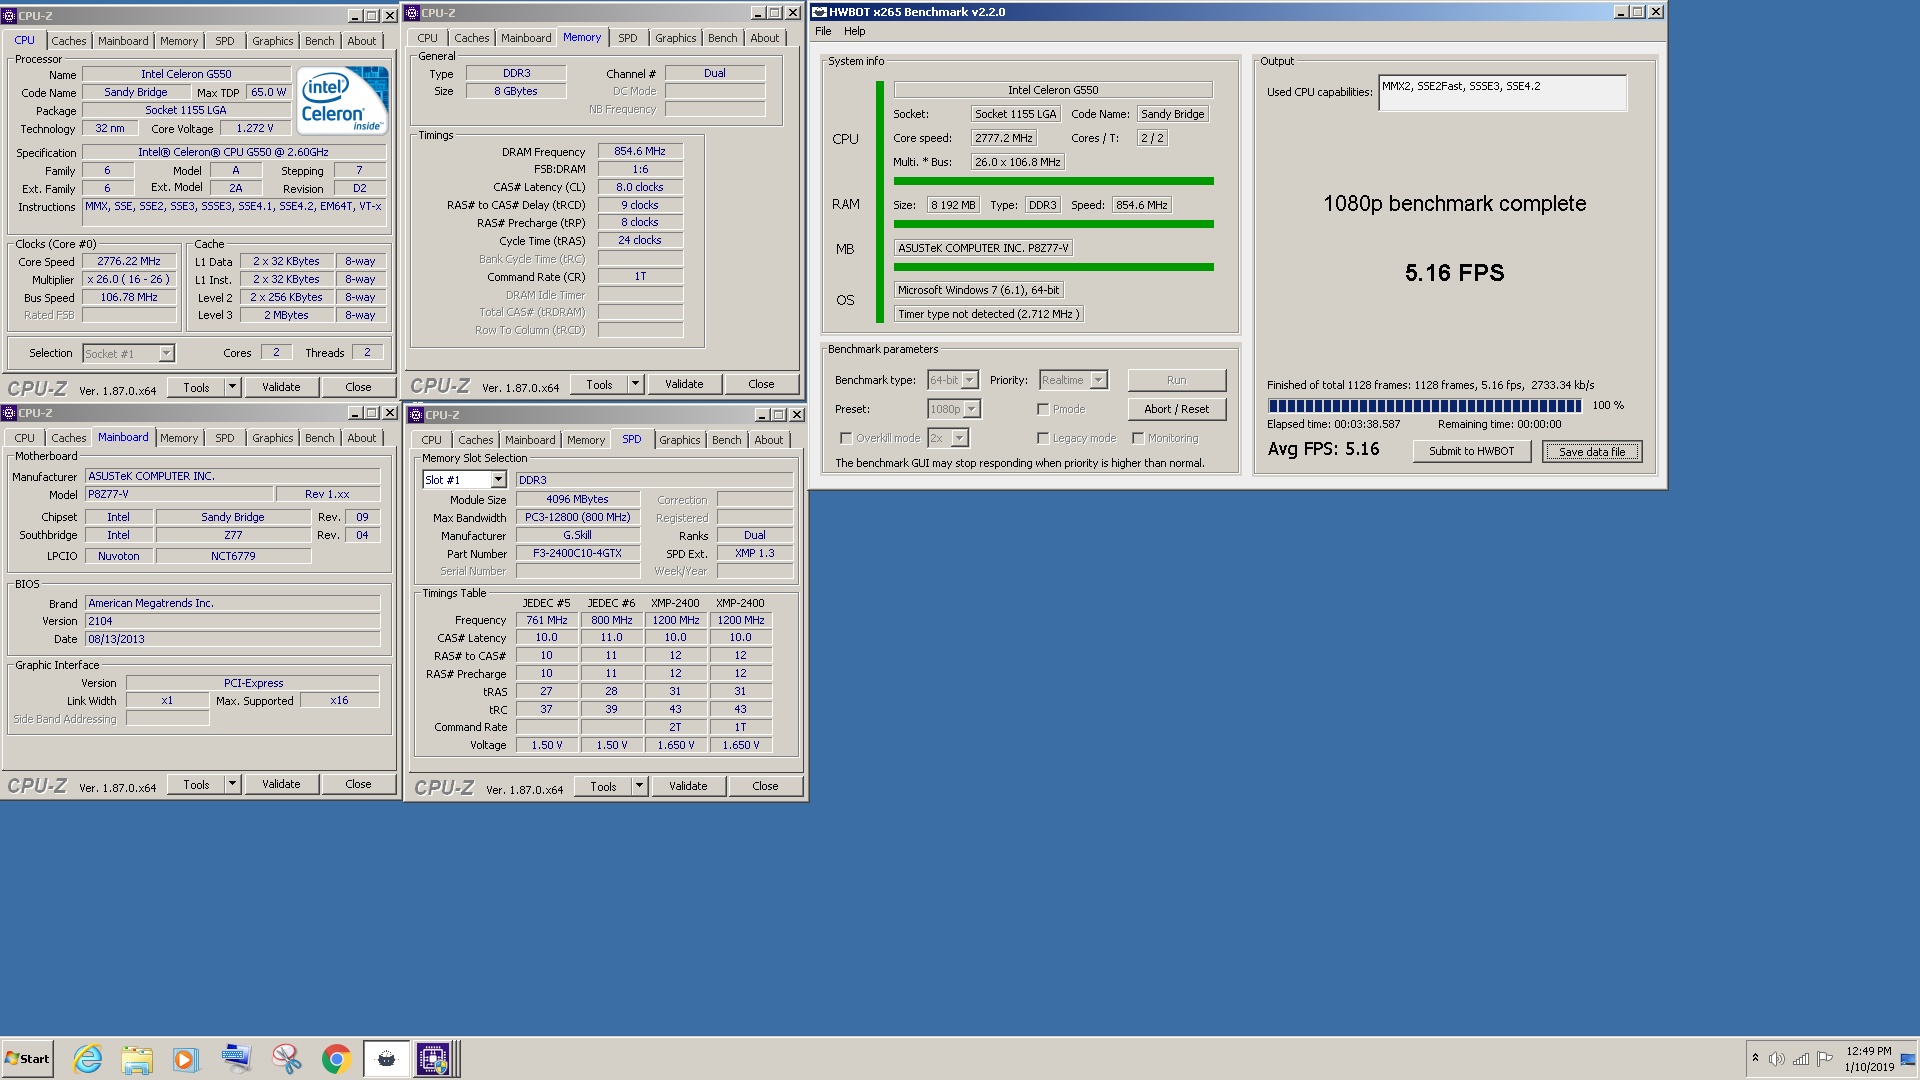
Task: Click title bar icon of CPU-Z CPU window
Action: coord(9,16)
